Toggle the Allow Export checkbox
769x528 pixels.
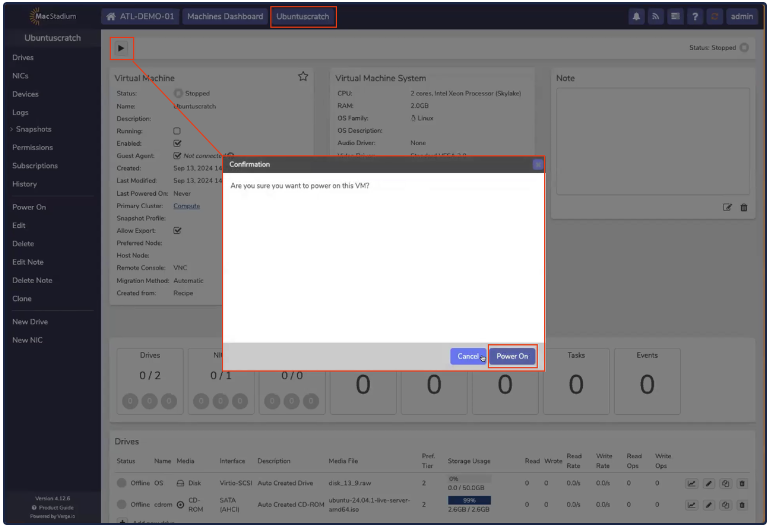pos(177,230)
